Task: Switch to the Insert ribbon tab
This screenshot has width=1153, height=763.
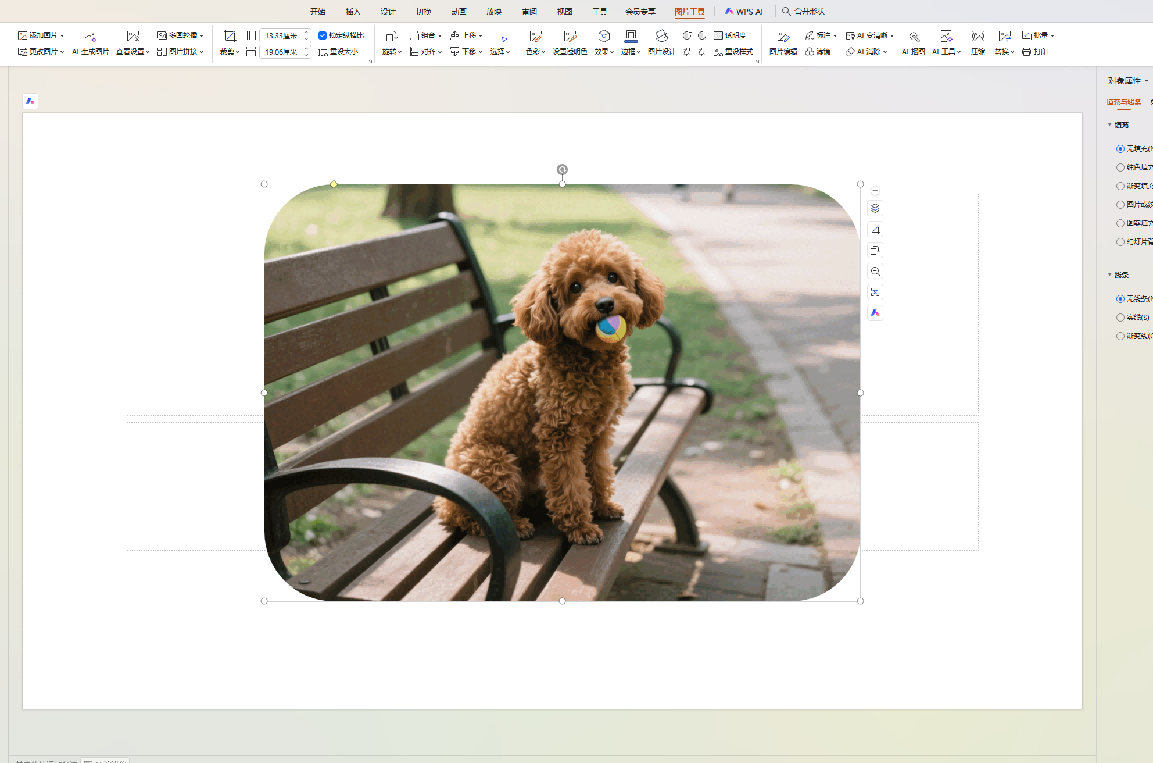Action: 353,11
